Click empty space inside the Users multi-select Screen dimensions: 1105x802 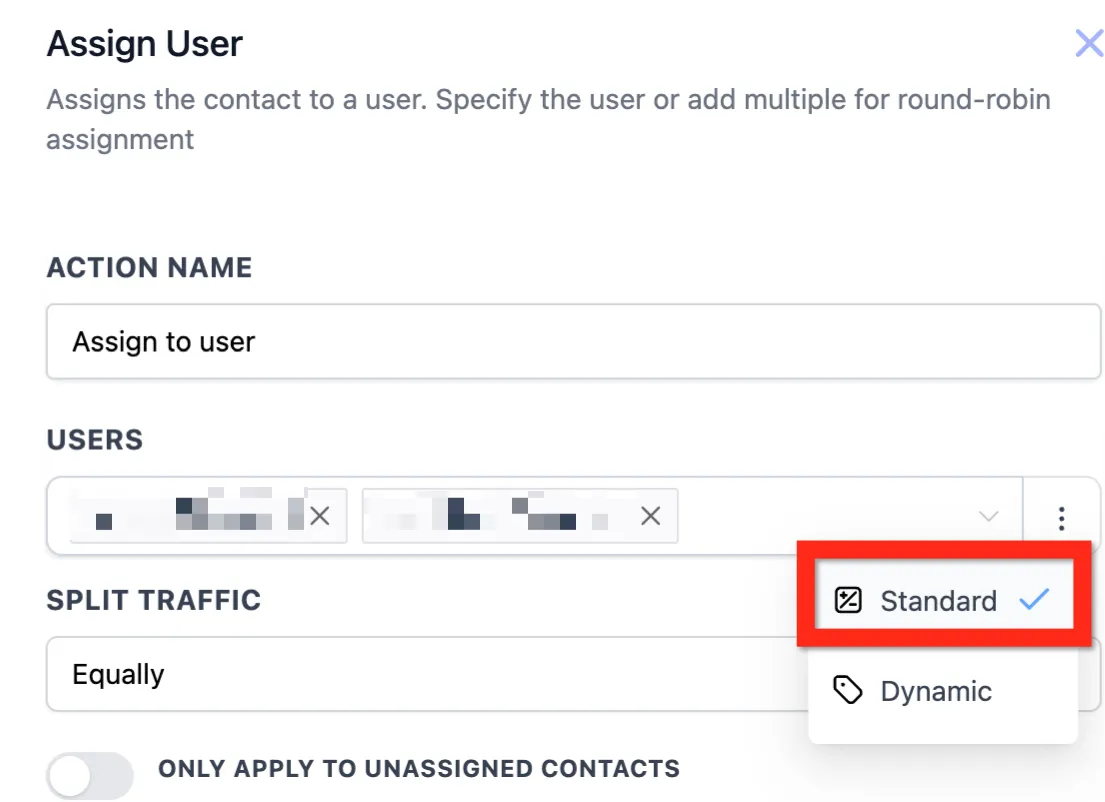coord(825,517)
